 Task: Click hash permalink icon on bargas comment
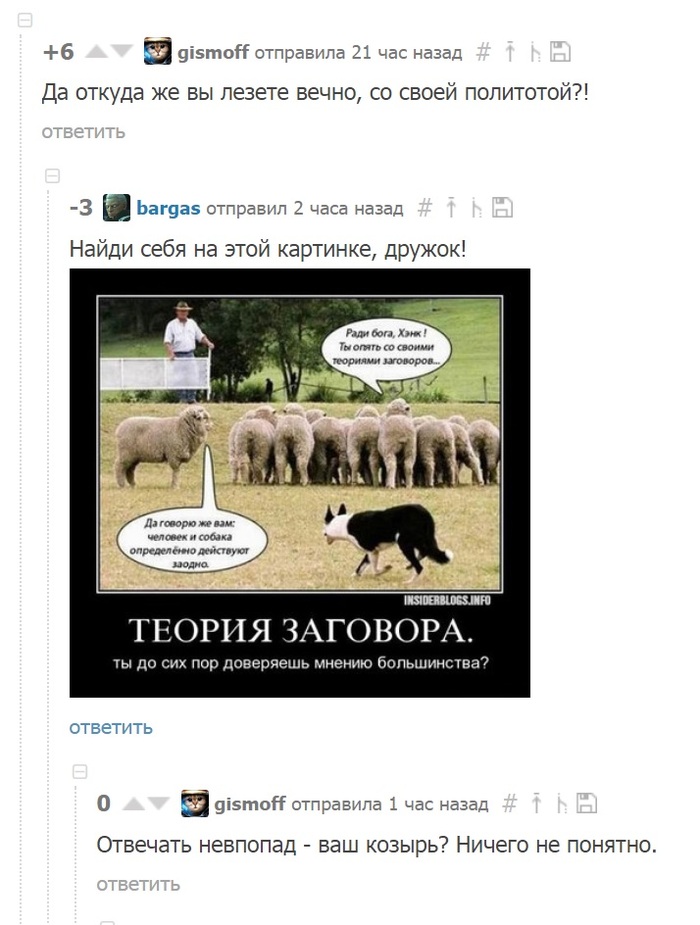tap(425, 208)
